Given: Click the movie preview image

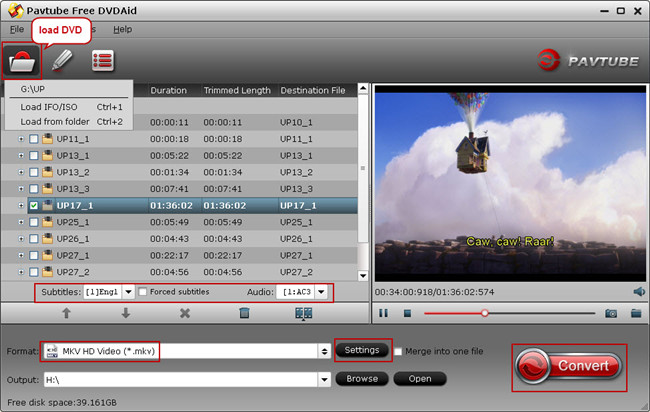Looking at the screenshot, I should [510, 183].
